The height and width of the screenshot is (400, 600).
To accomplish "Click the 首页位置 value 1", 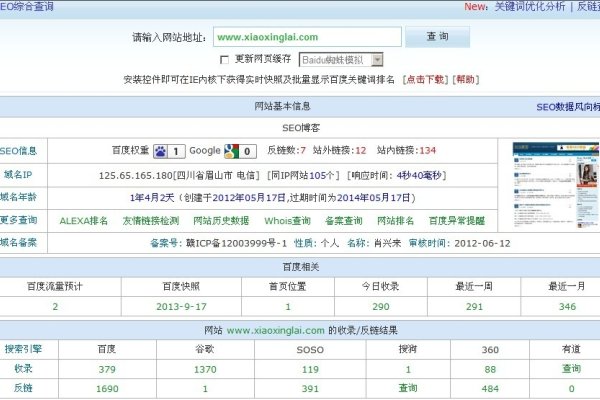I will coord(288,307).
